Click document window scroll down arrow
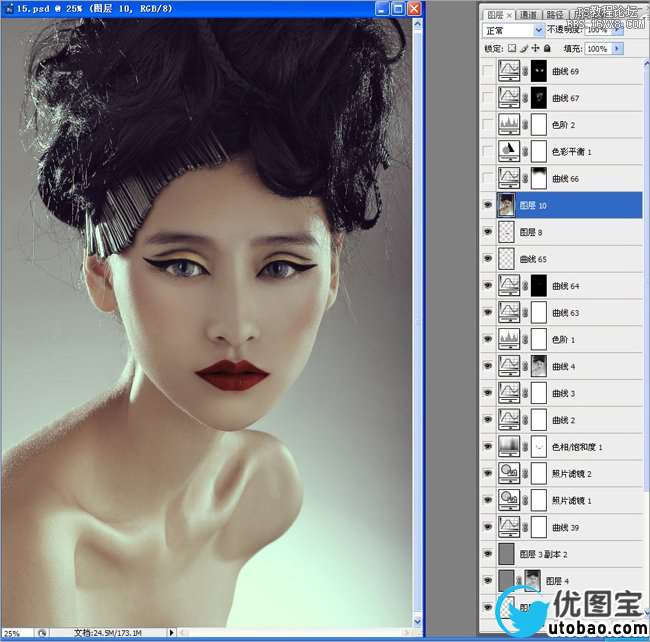 point(417,621)
